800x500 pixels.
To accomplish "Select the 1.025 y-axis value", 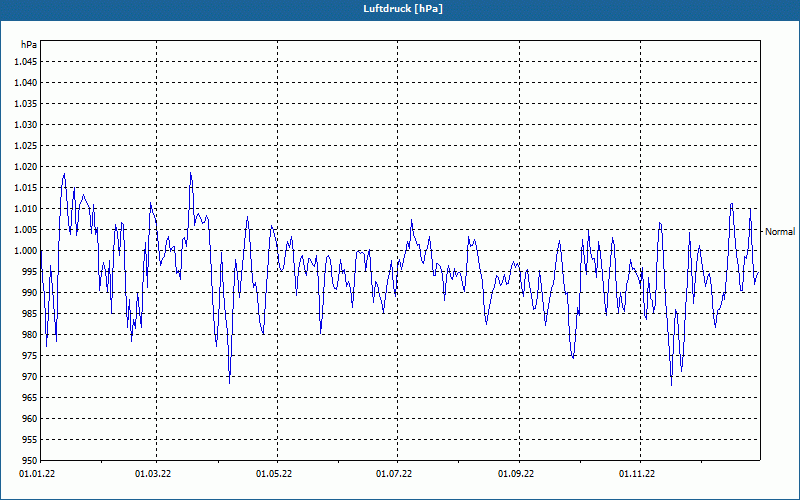I will click(x=26, y=145).
